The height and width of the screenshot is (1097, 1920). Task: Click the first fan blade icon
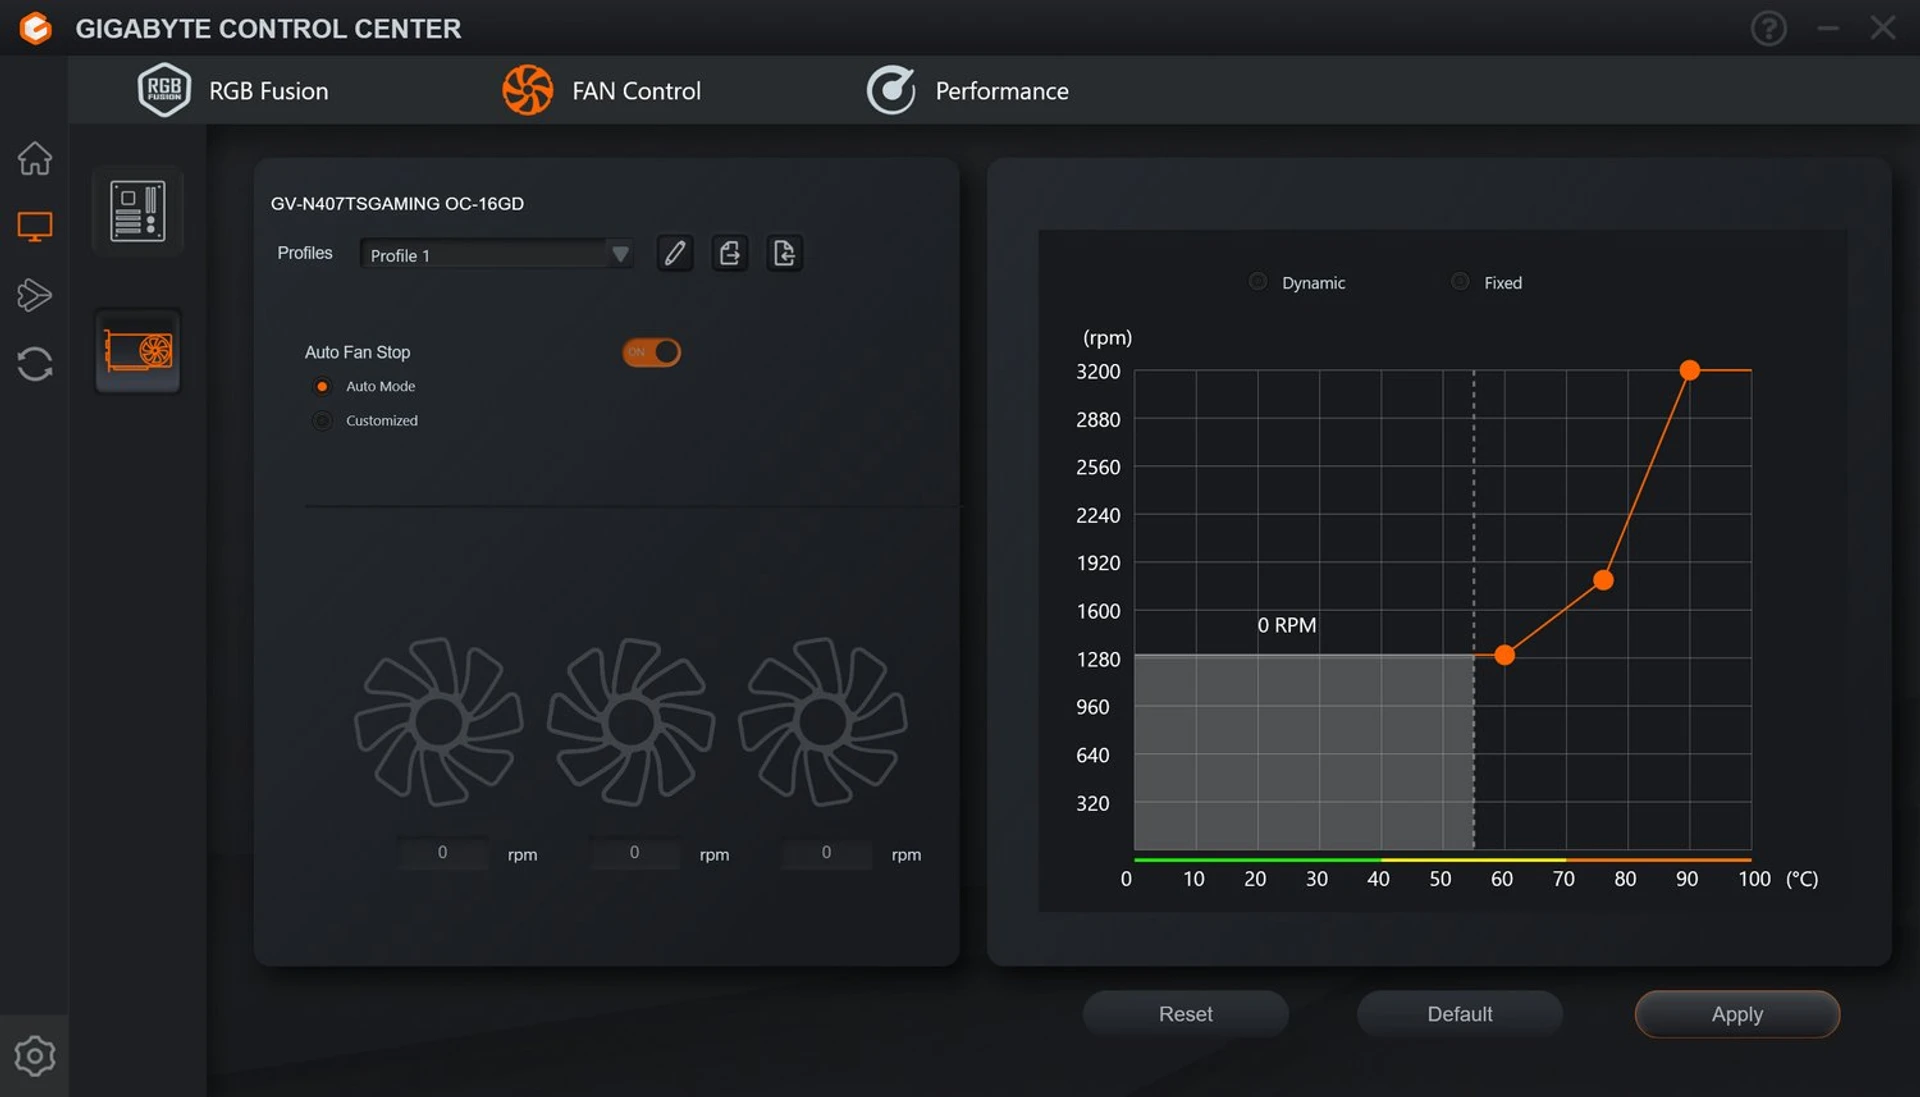click(439, 722)
